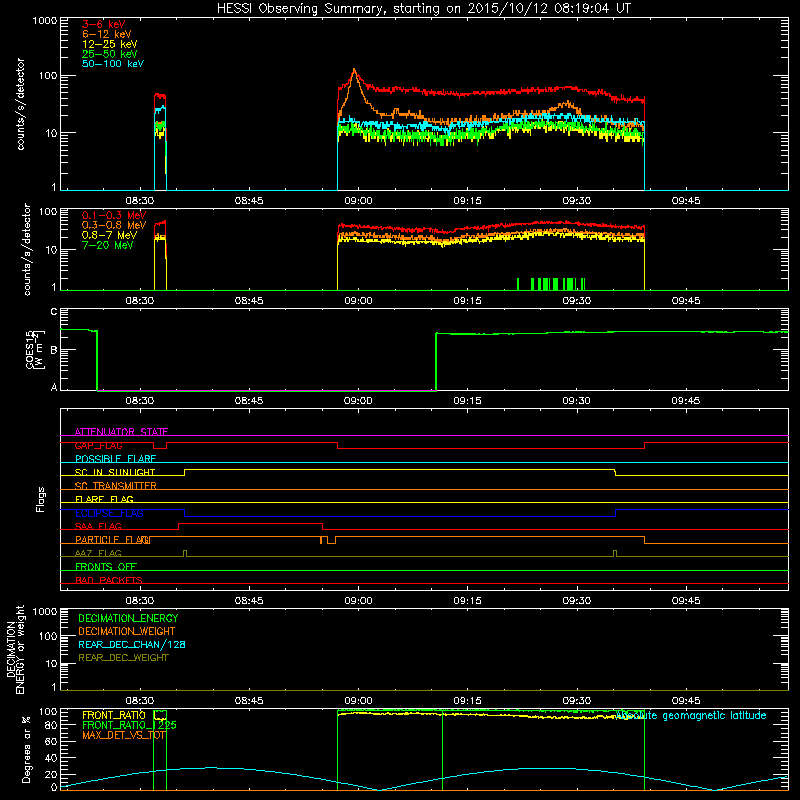Click the 7-20 MeV legend label
Image resolution: width=800 pixels, height=800 pixels.
point(107,245)
